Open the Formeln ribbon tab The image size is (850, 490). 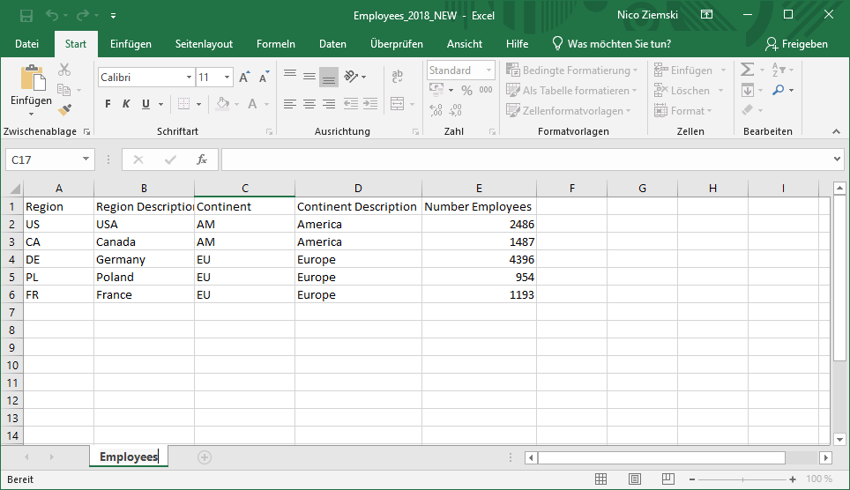tap(275, 44)
